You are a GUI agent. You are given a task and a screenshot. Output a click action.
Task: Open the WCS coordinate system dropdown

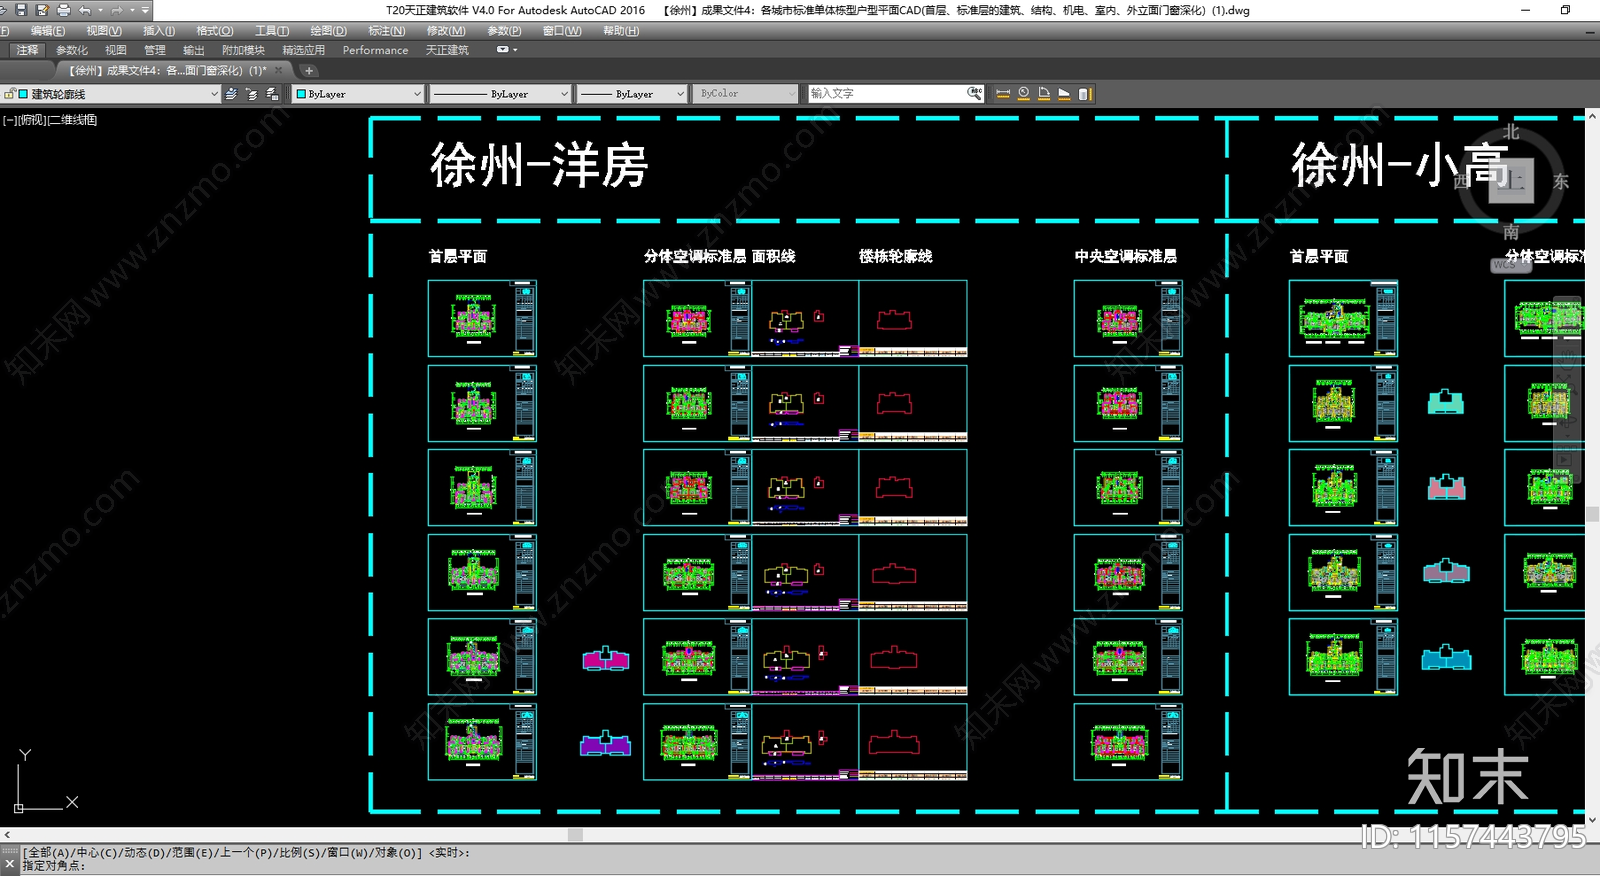click(x=1509, y=265)
